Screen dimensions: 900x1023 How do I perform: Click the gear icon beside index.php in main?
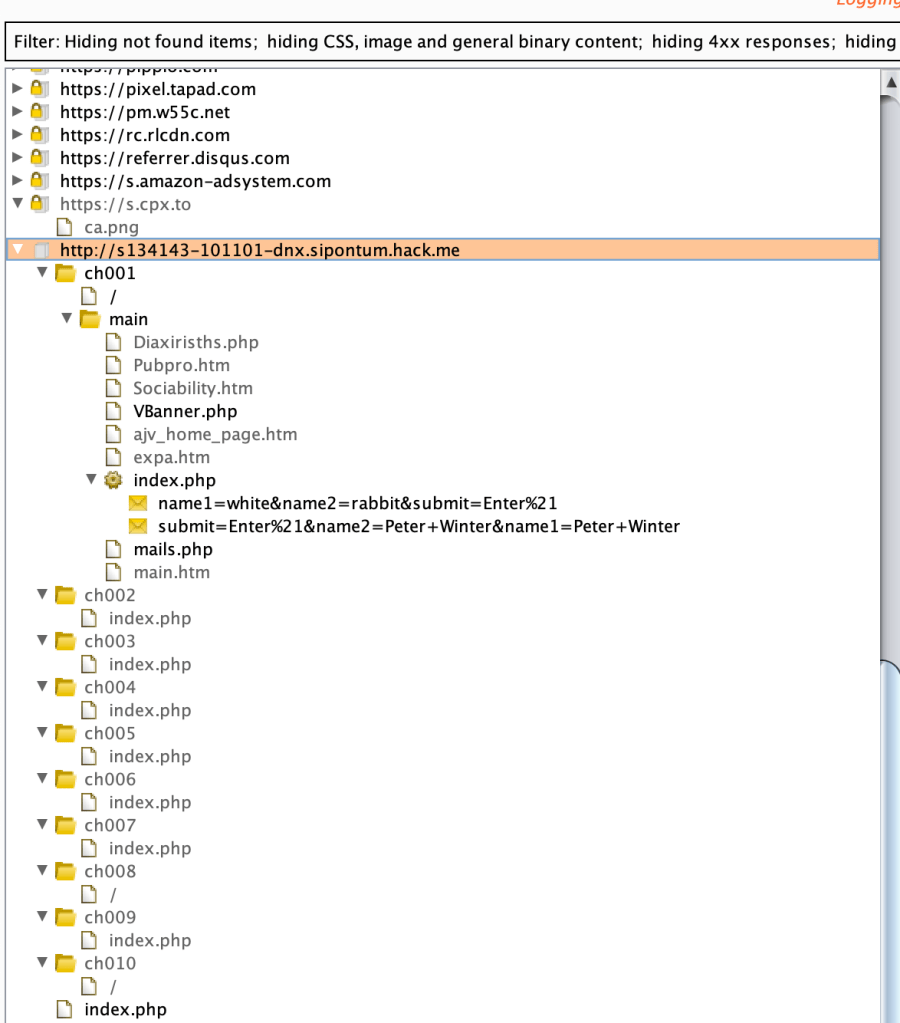(114, 481)
